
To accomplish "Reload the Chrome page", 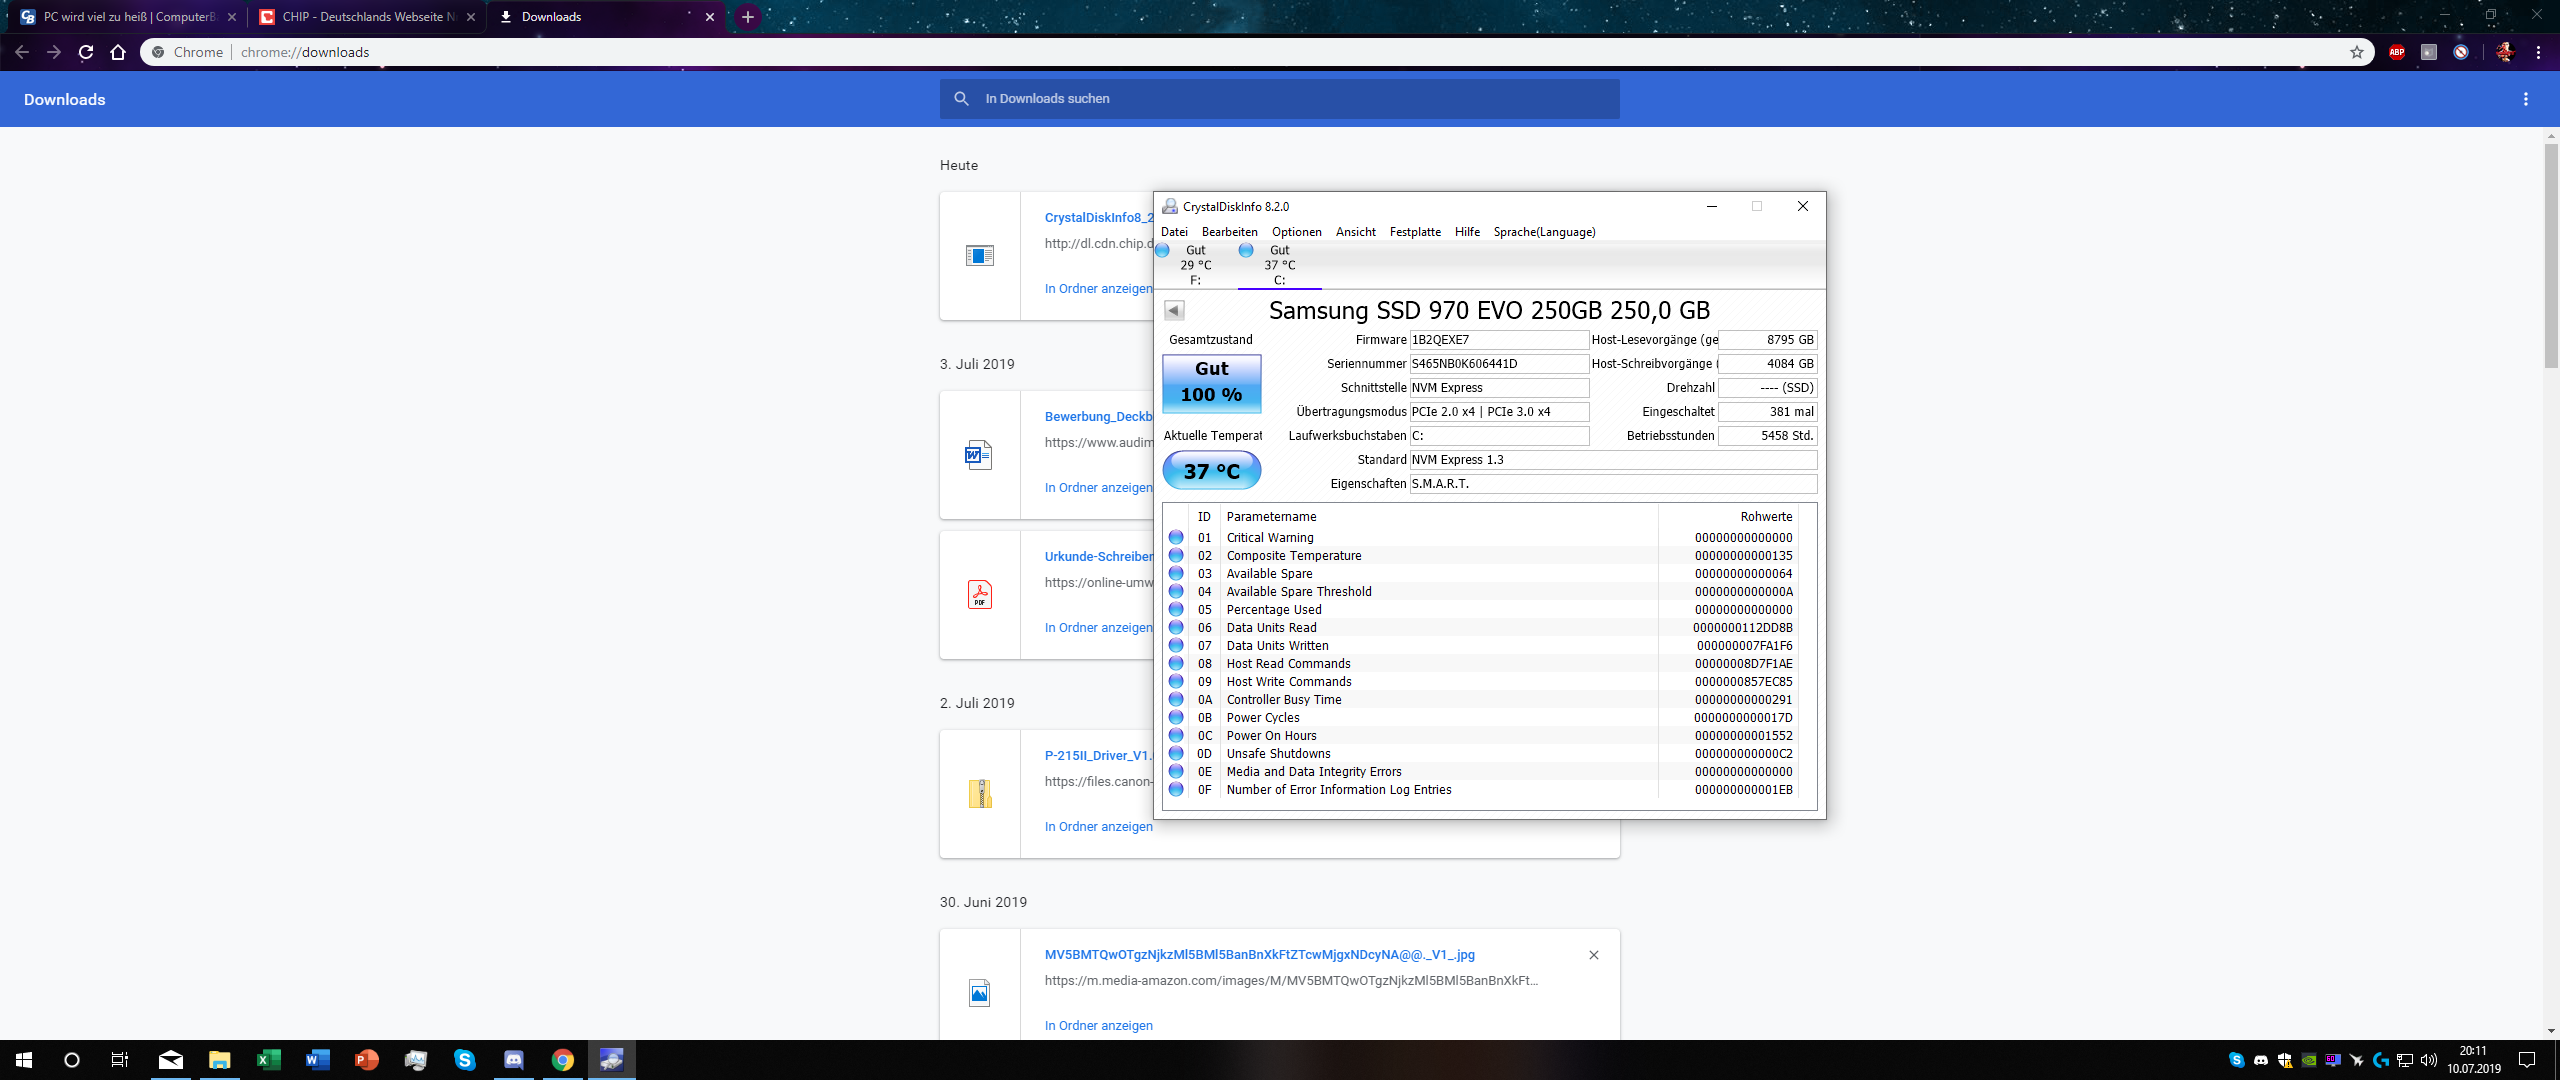I will pos(86,52).
